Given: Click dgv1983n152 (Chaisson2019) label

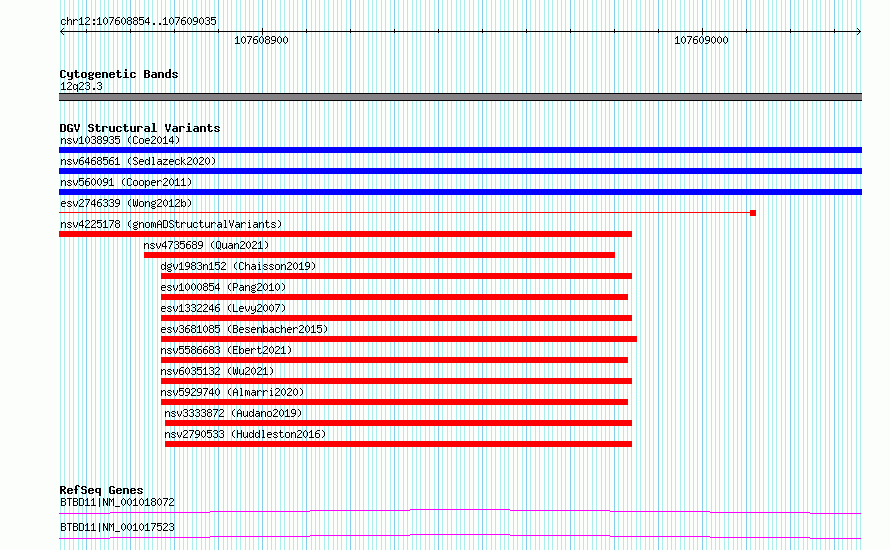Looking at the screenshot, I should coord(238,266).
